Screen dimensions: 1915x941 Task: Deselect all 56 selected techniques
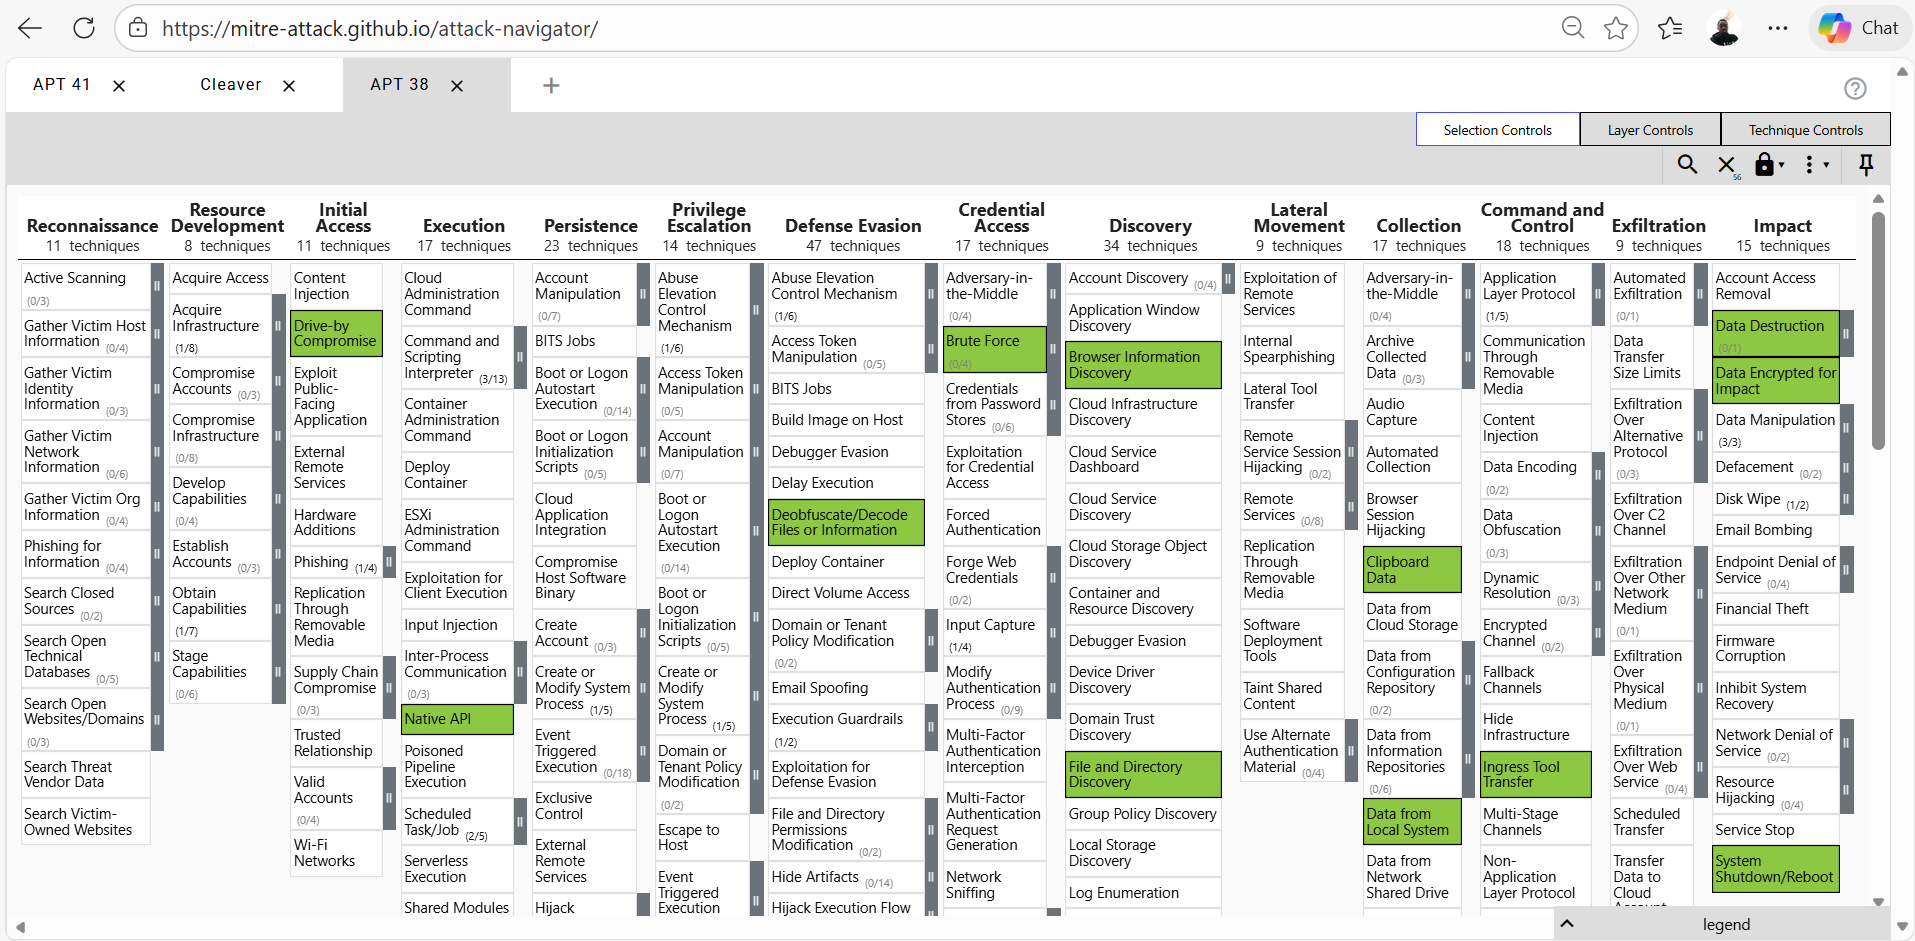tap(1727, 165)
